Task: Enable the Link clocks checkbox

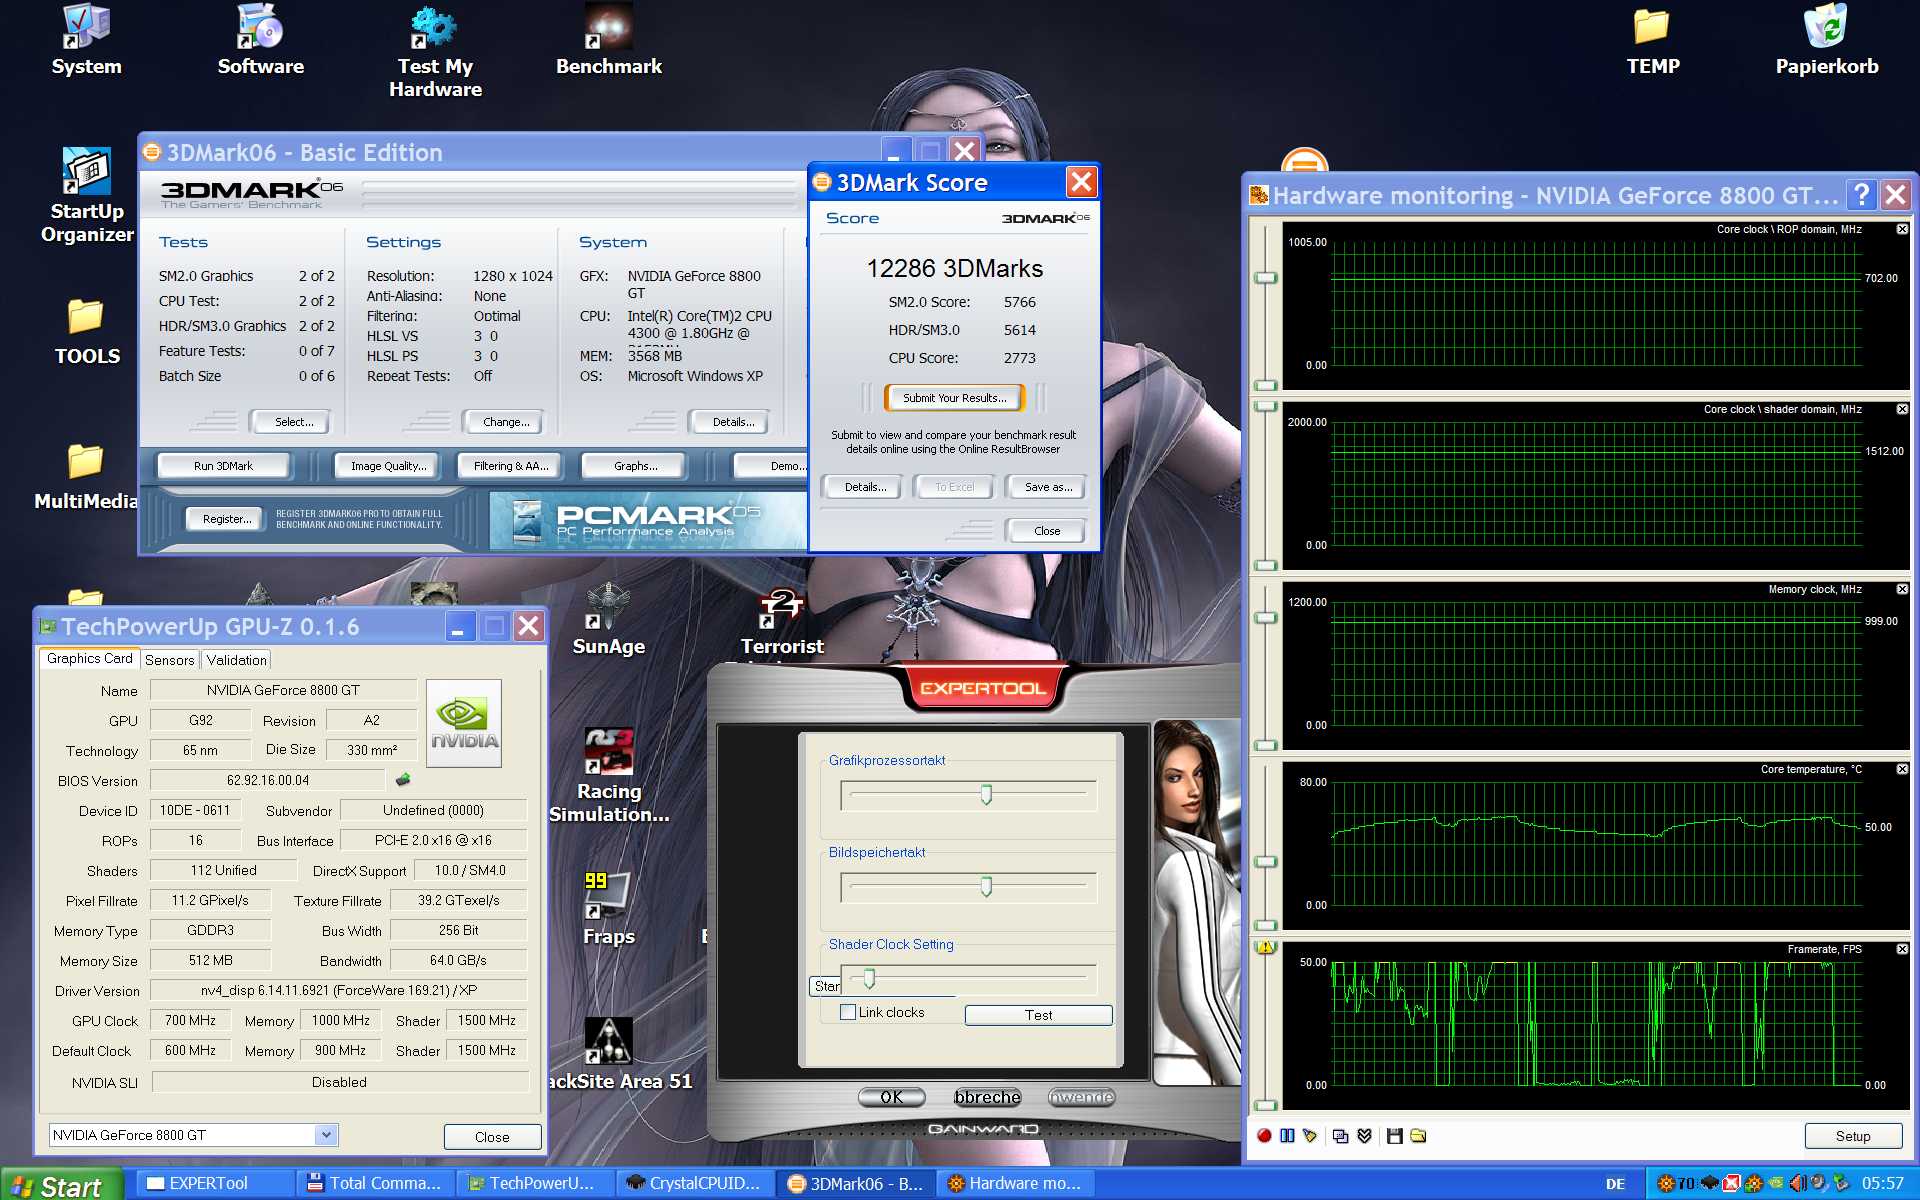Action: coord(848,1012)
